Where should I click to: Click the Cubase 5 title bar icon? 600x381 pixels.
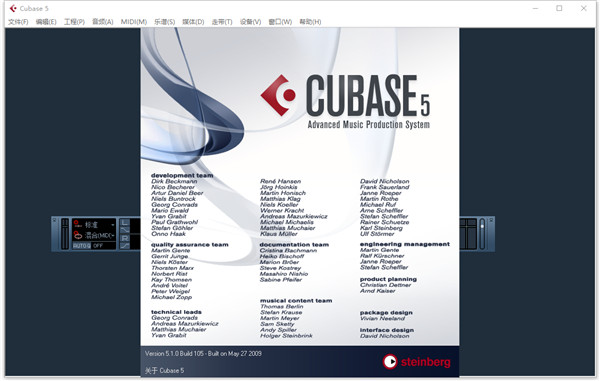click(x=13, y=8)
